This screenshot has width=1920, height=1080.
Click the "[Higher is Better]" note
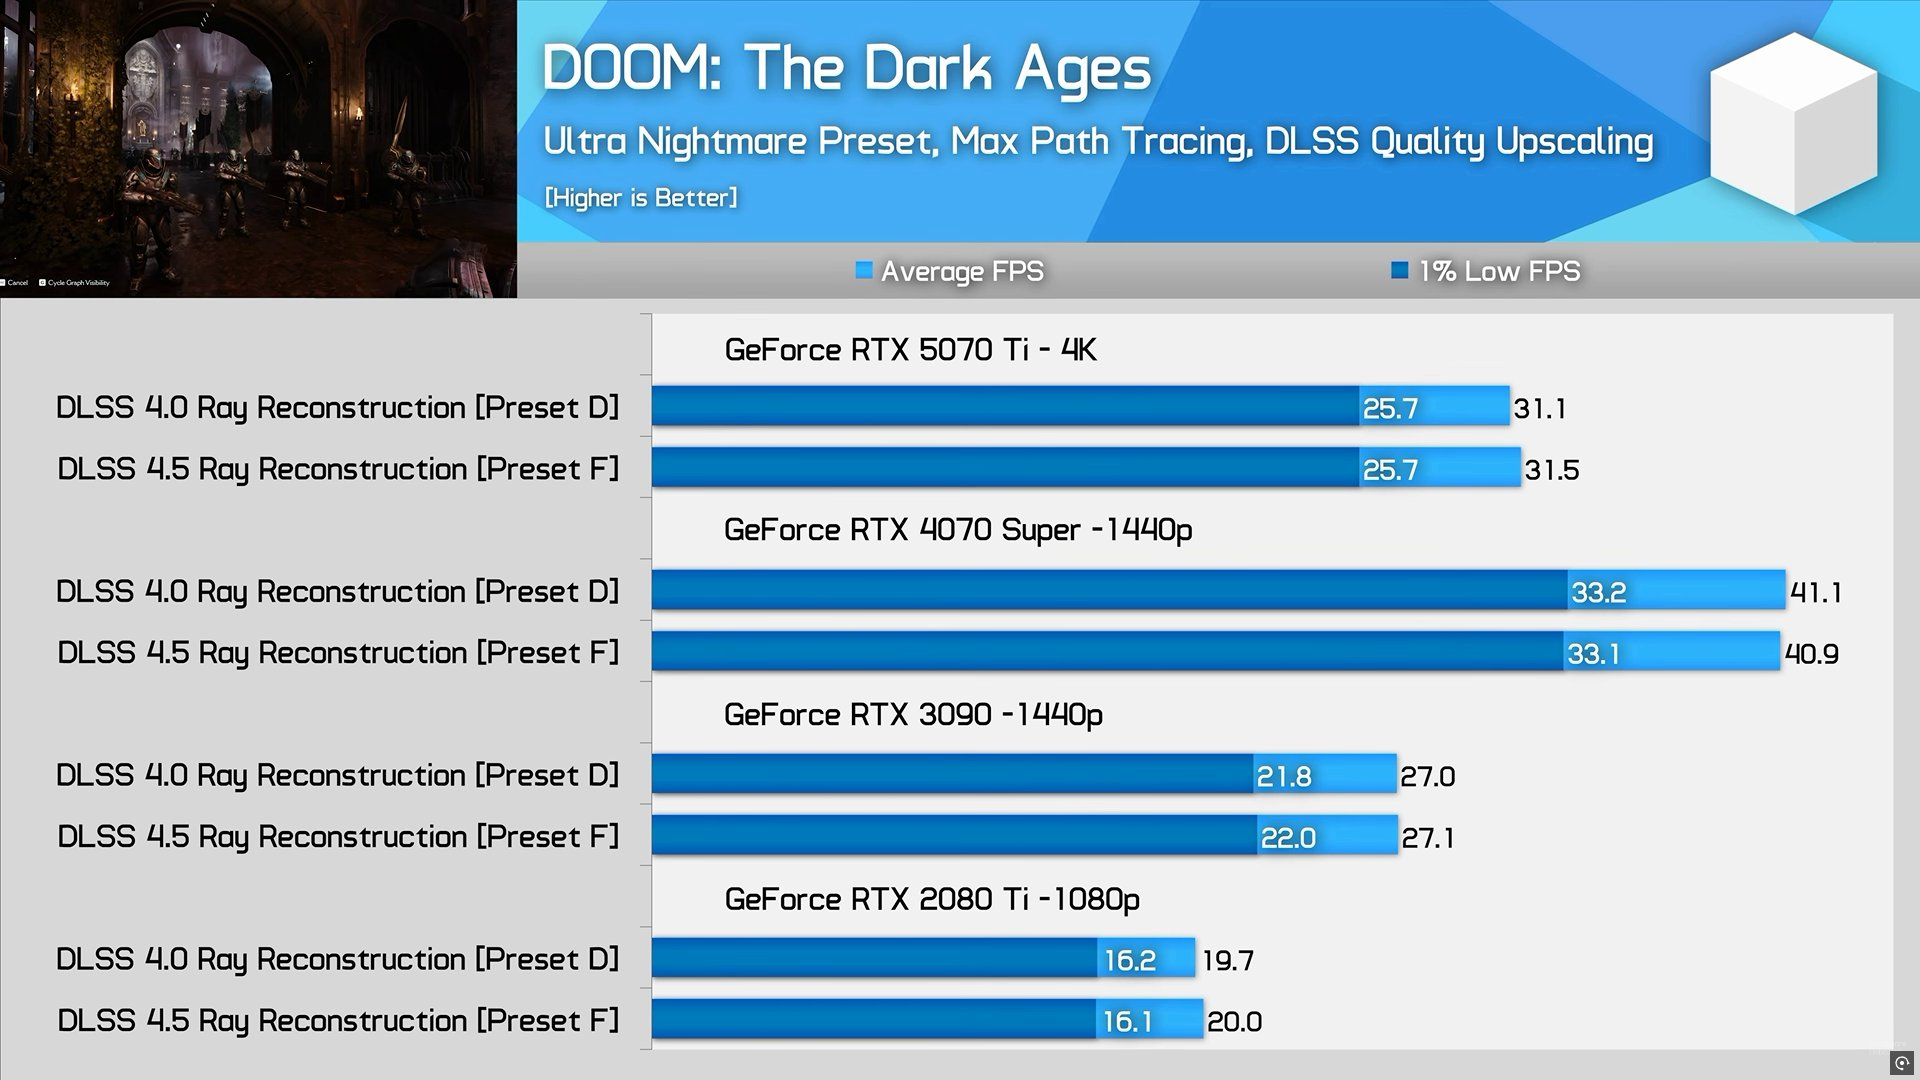(x=641, y=197)
